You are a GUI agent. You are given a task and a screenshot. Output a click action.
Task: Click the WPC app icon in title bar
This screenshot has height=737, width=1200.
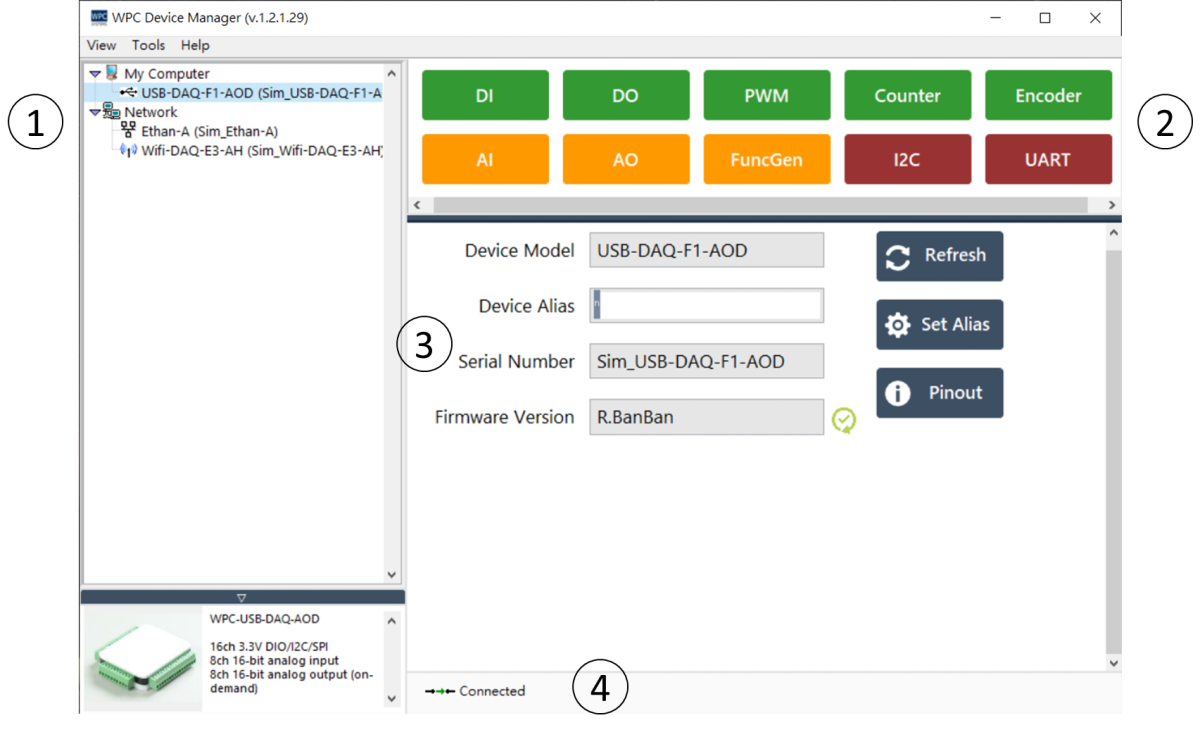point(98,18)
